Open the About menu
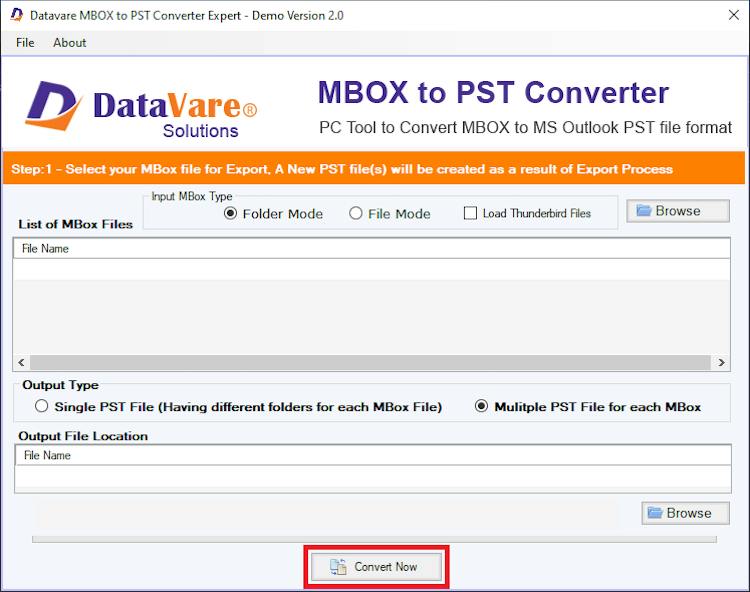This screenshot has width=750, height=592. pyautogui.click(x=69, y=43)
